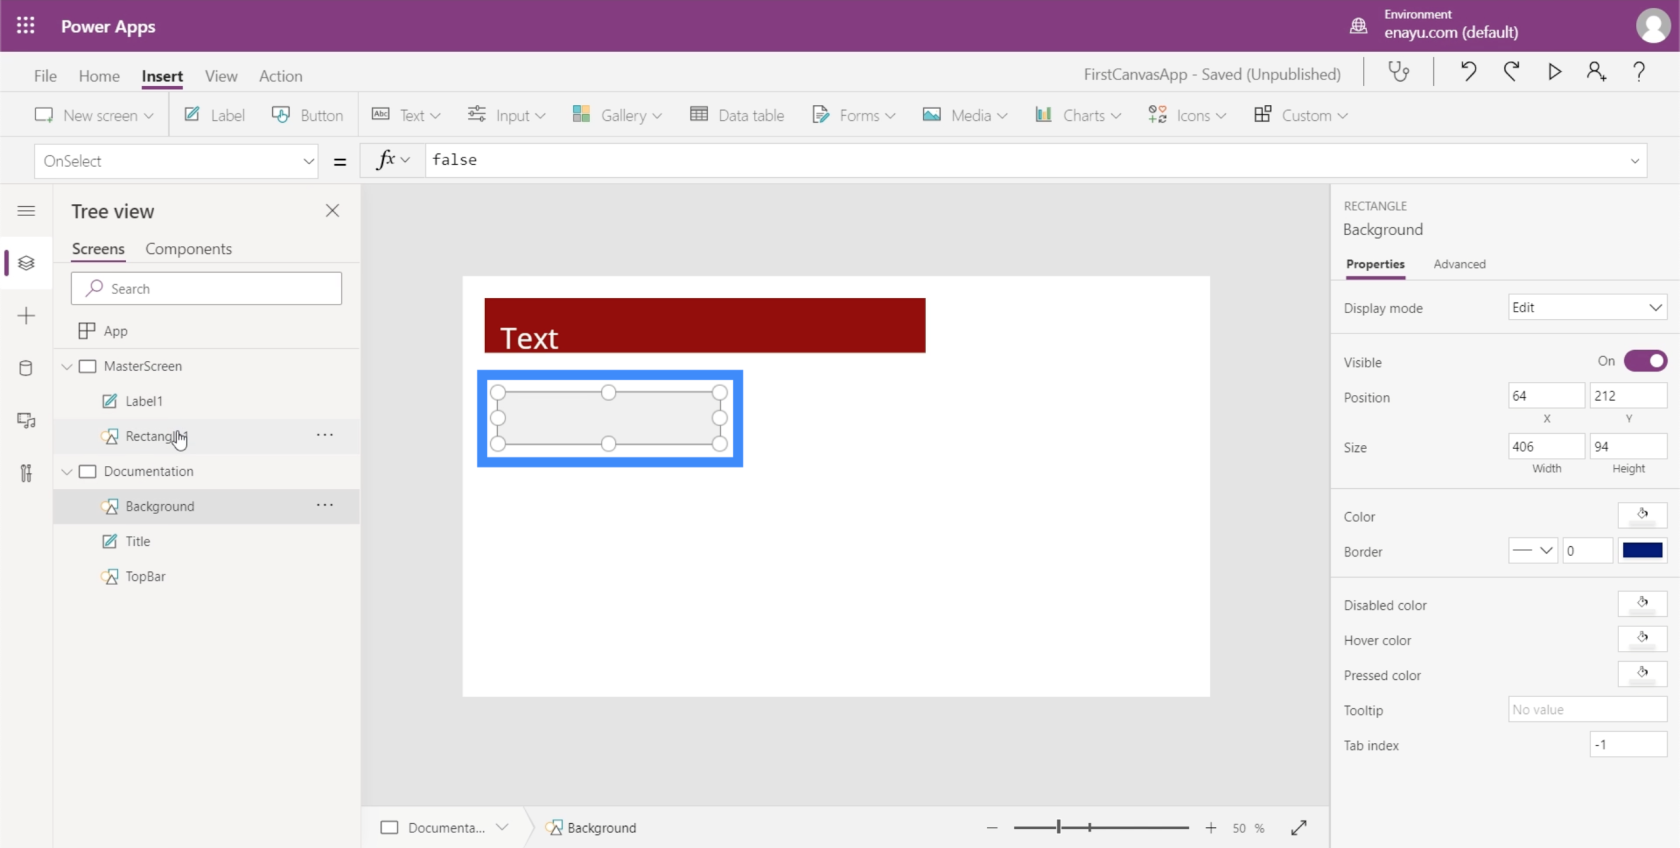Open the Color fill picker
The image size is (1680, 848).
1642,516
